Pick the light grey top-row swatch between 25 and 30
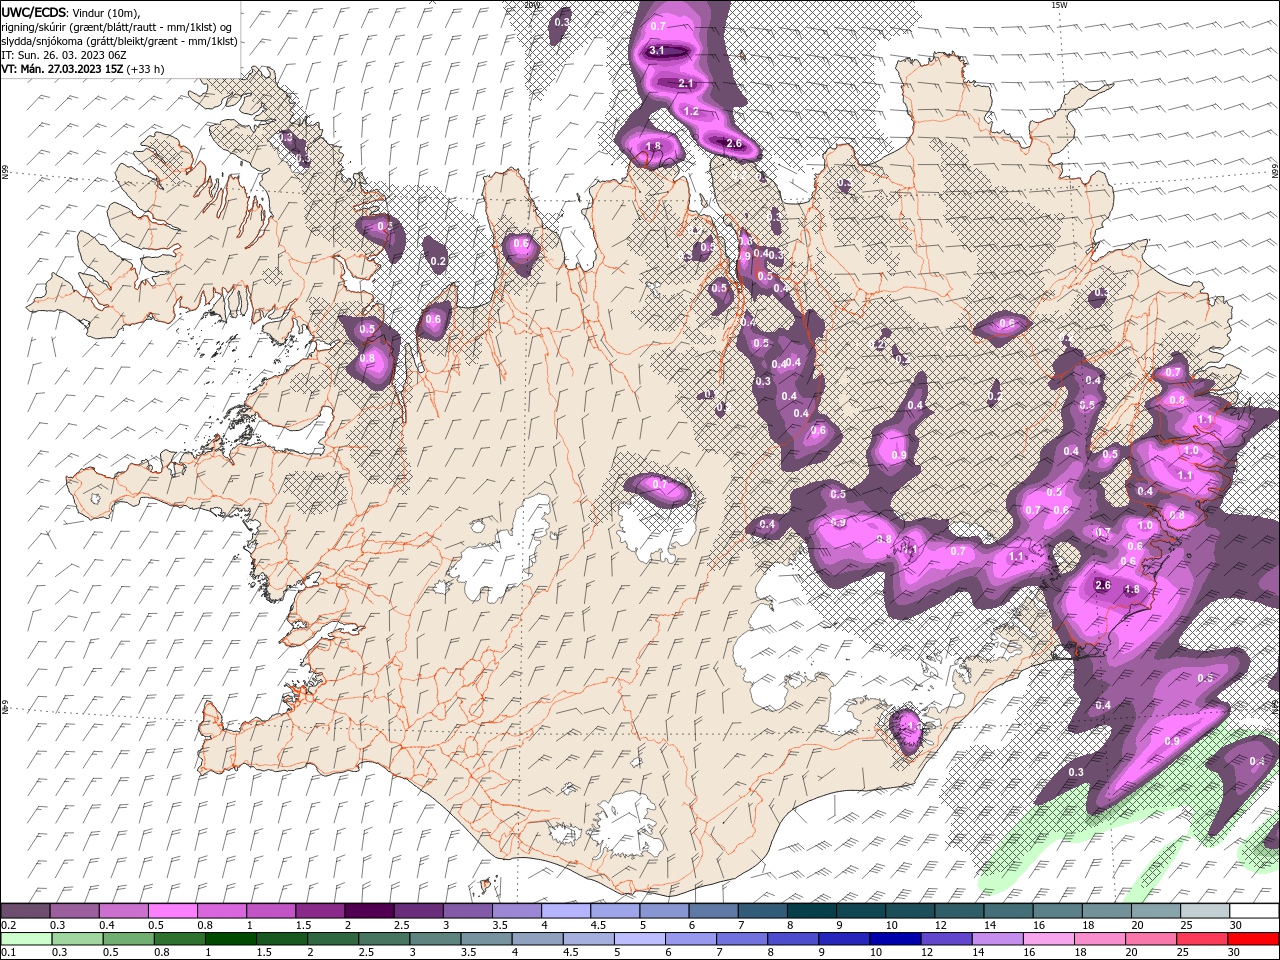This screenshot has width=1280, height=960. pos(1204,911)
